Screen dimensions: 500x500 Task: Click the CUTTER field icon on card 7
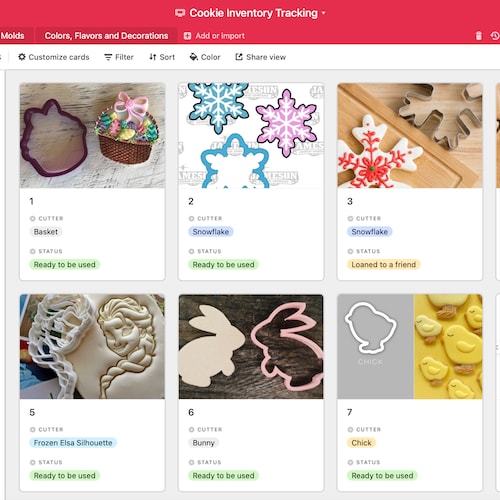click(x=350, y=430)
